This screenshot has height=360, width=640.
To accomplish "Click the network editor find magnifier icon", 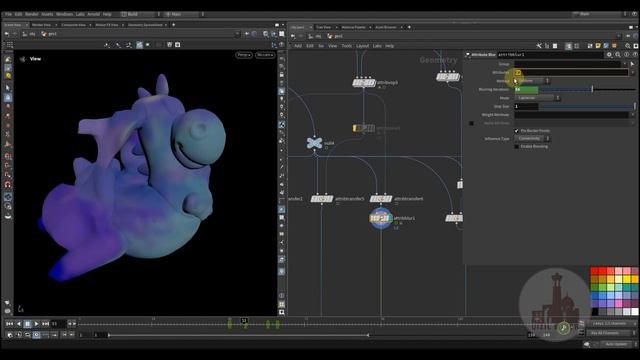I will click(627, 46).
